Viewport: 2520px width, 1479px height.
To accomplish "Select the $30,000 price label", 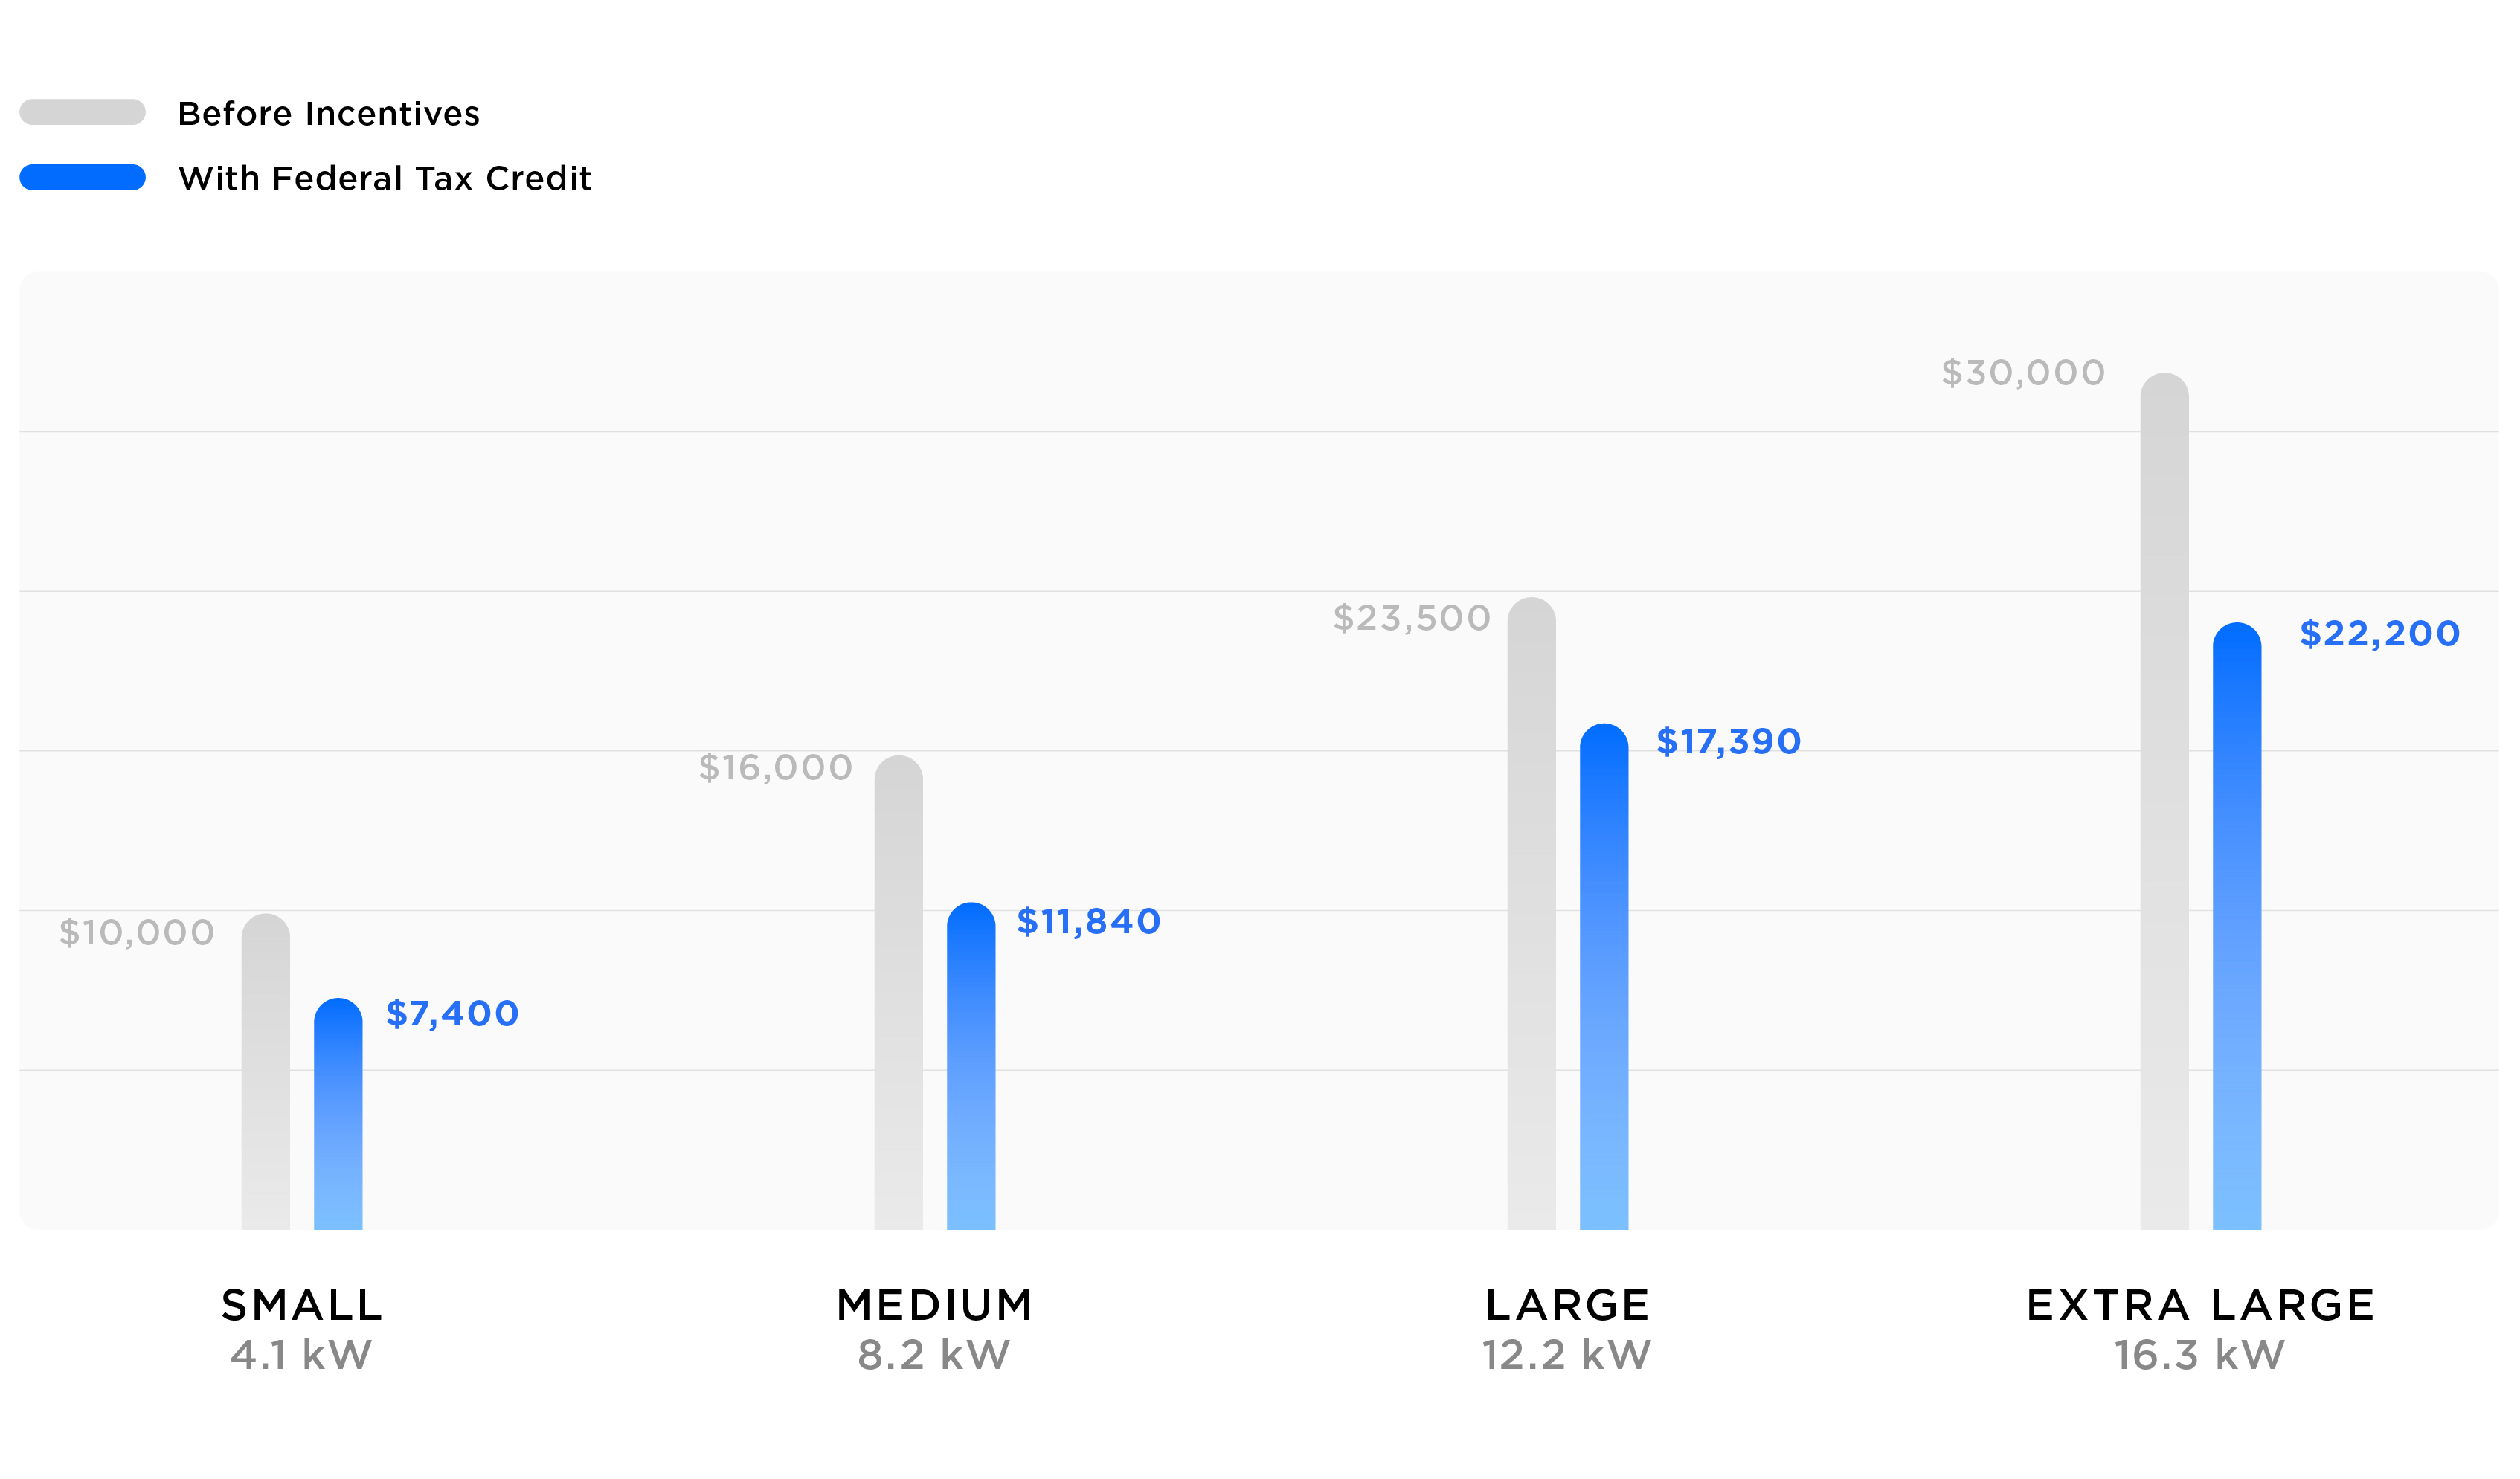I will (x=2022, y=373).
